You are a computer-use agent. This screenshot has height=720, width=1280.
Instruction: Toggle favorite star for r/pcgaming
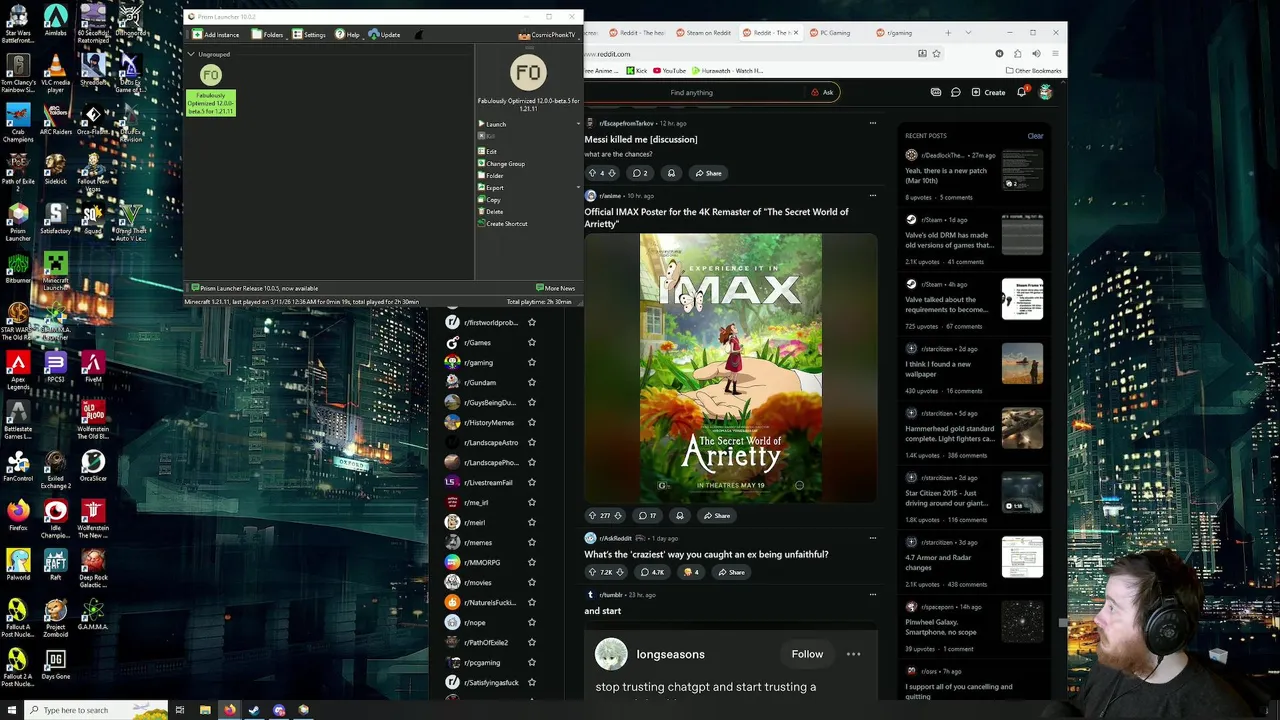tap(532, 662)
